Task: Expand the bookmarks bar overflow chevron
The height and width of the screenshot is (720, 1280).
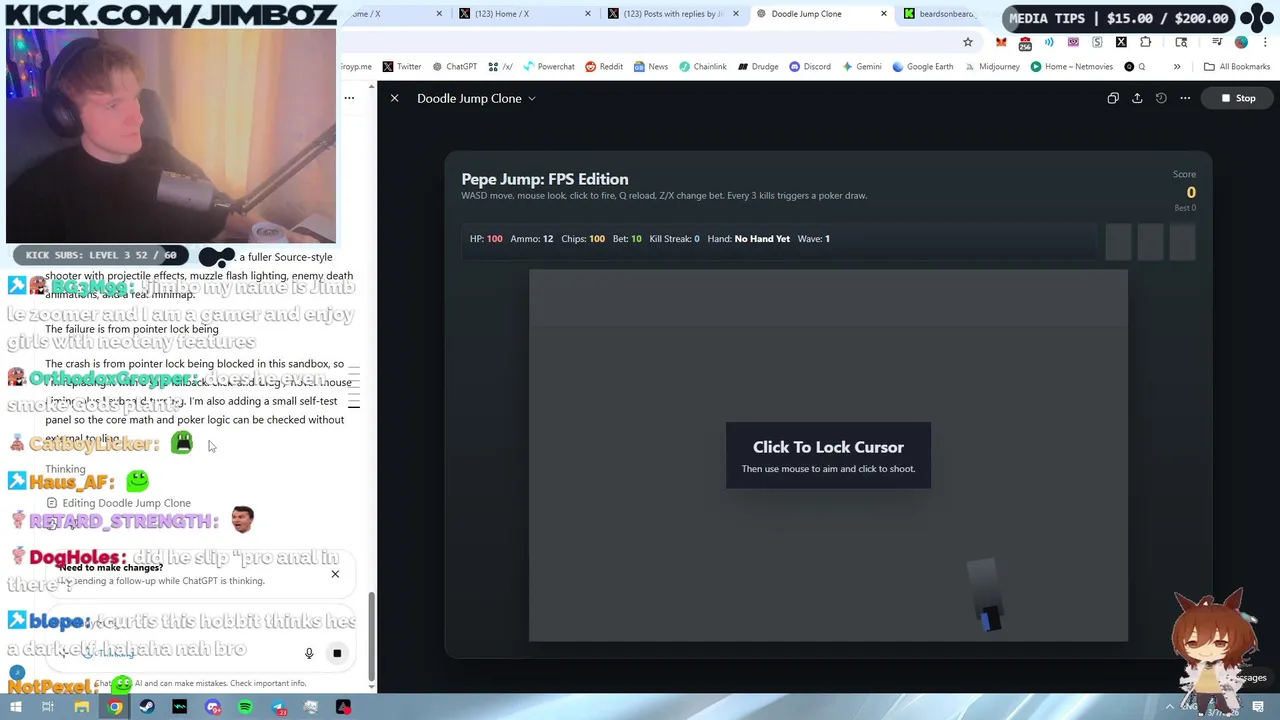Action: [1177, 67]
